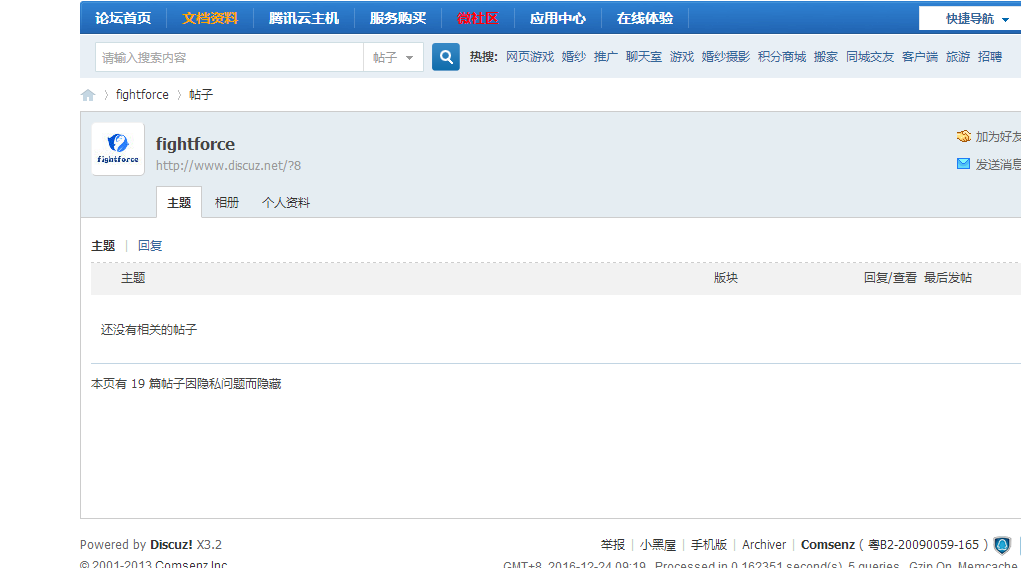Image resolution: width=1021 pixels, height=568 pixels.
Task: Switch to the 个人资料 tab
Action: [x=286, y=203]
